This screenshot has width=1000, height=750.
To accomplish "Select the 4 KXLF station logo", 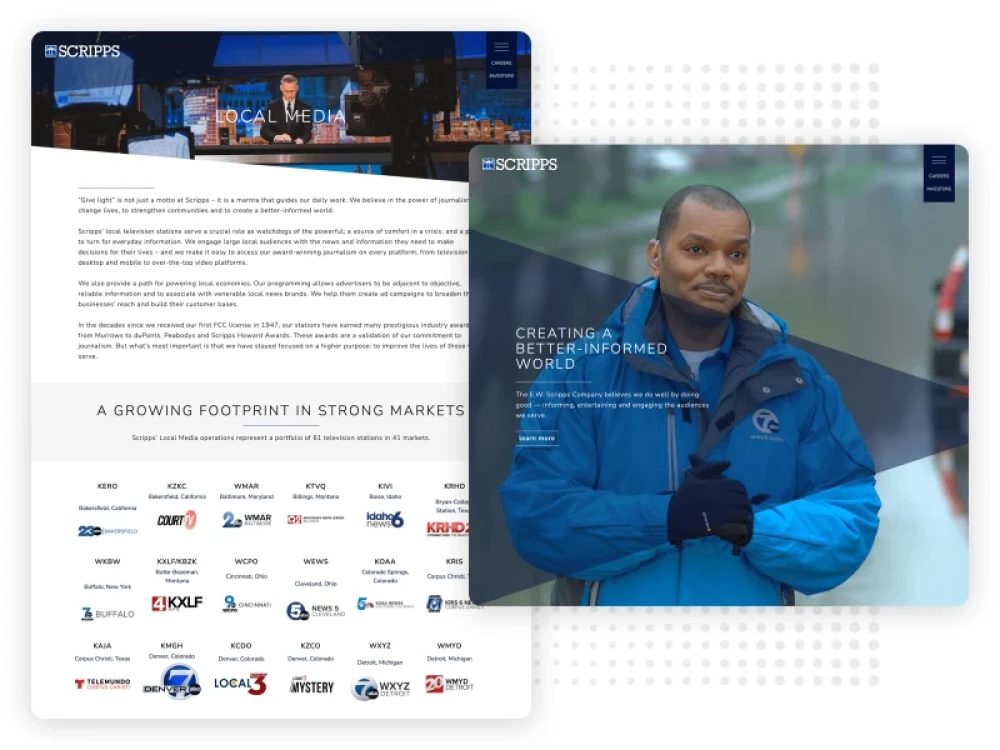I will click(x=177, y=603).
